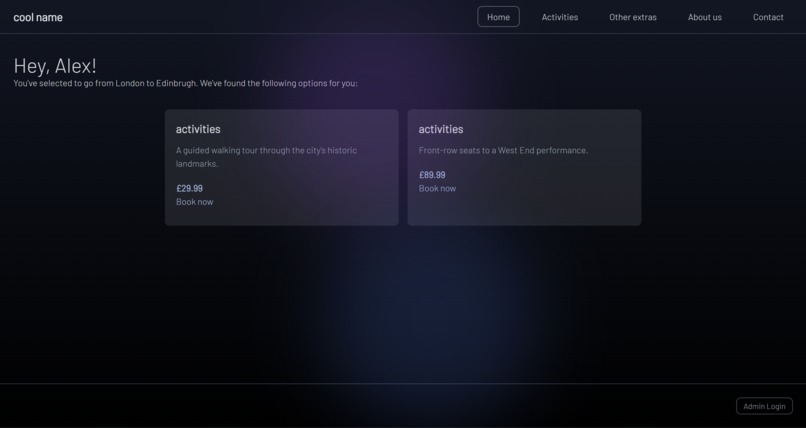Book now for the £89.99 West End seats
The image size is (806, 428).
click(x=437, y=189)
